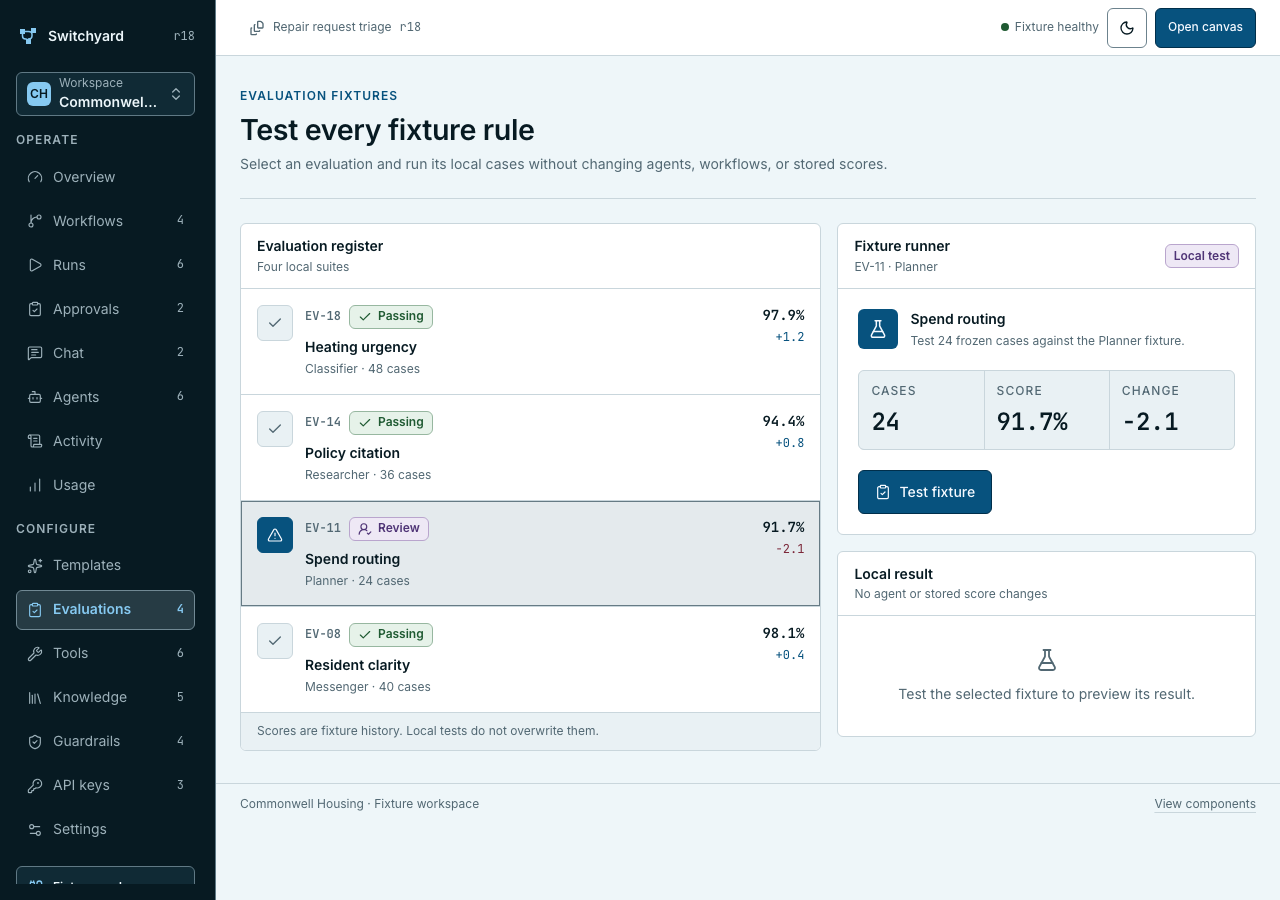Click the Evaluation register heading

320,246
